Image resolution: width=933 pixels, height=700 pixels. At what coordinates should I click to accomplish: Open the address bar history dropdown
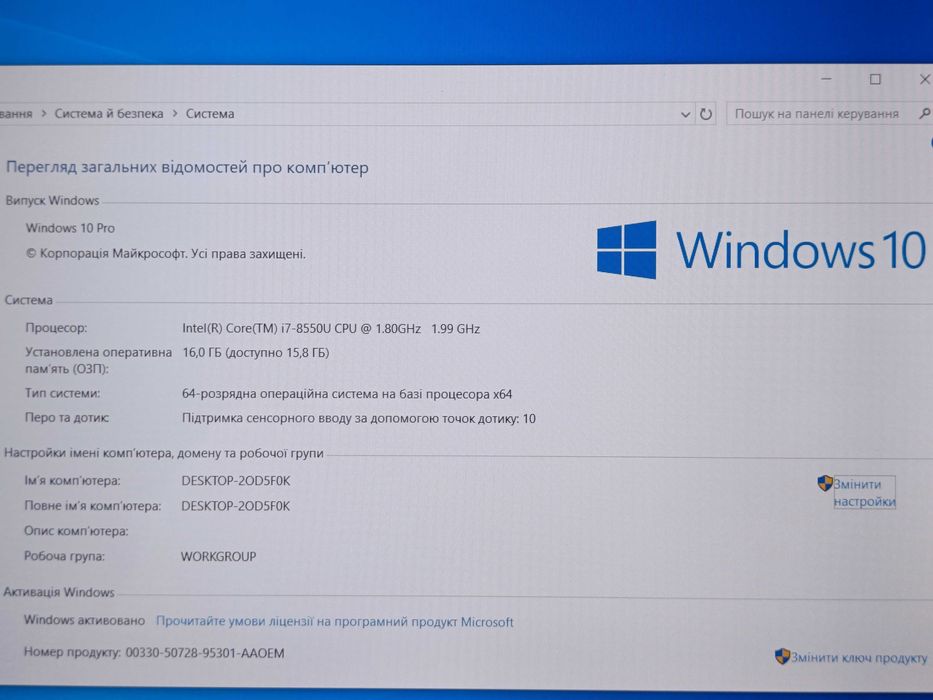pos(685,114)
